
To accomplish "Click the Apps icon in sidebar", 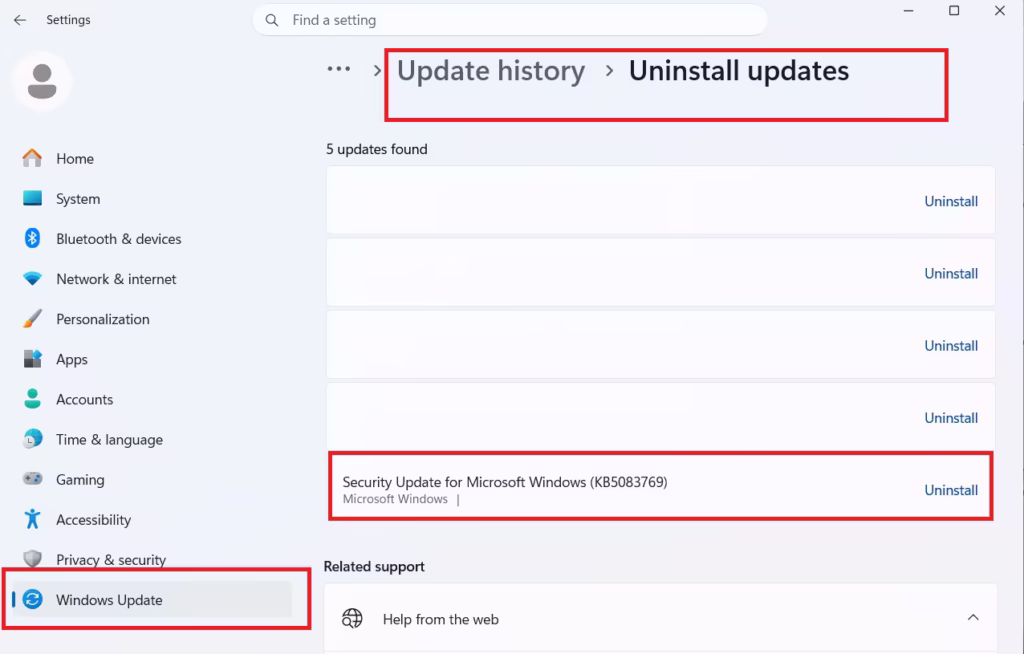I will point(32,359).
